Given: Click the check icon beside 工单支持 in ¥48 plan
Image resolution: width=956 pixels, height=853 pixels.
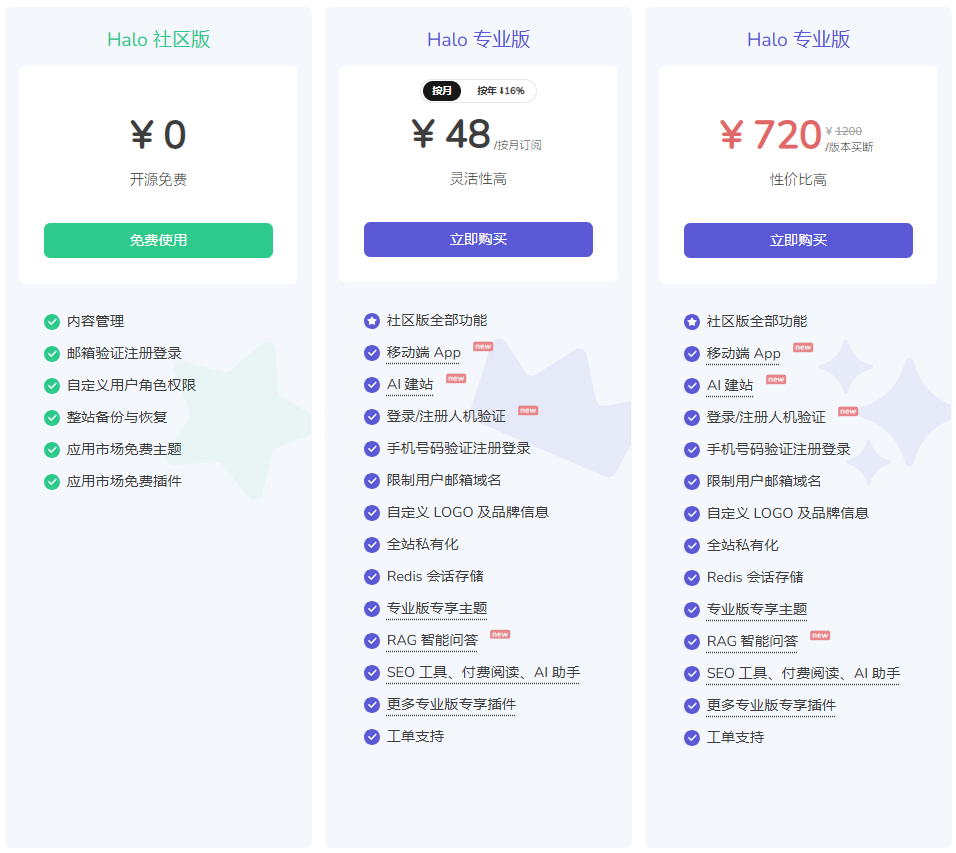Looking at the screenshot, I should 372,737.
